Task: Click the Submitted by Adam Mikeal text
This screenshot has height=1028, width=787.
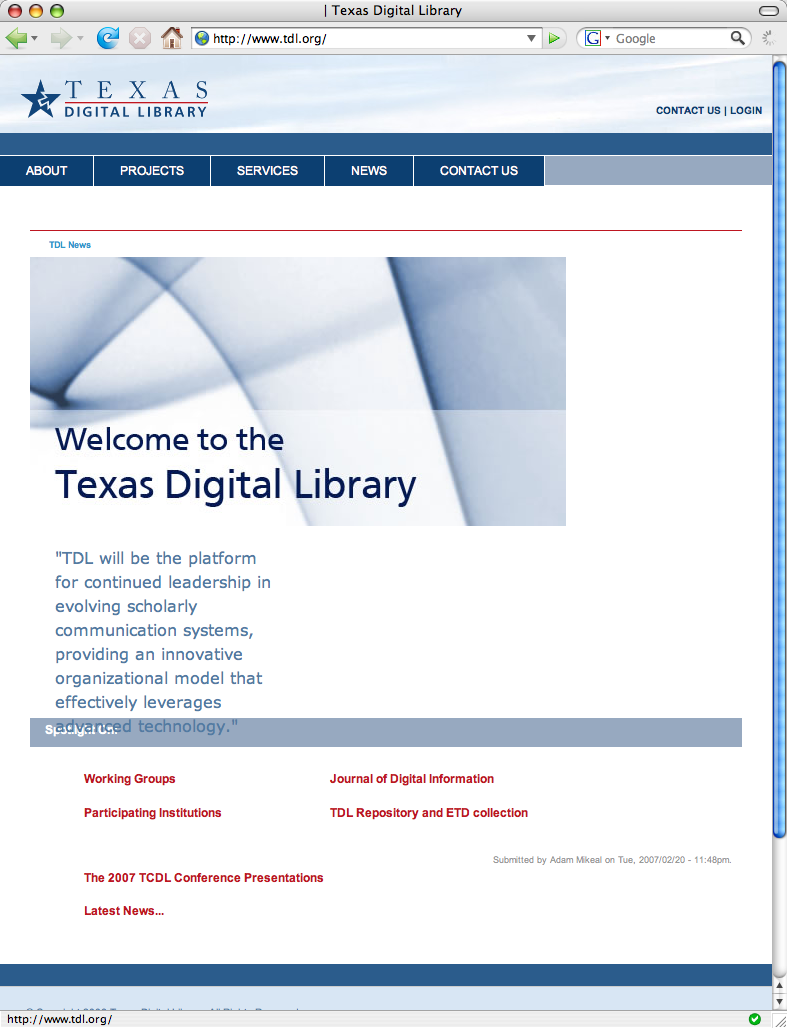Action: (x=612, y=860)
